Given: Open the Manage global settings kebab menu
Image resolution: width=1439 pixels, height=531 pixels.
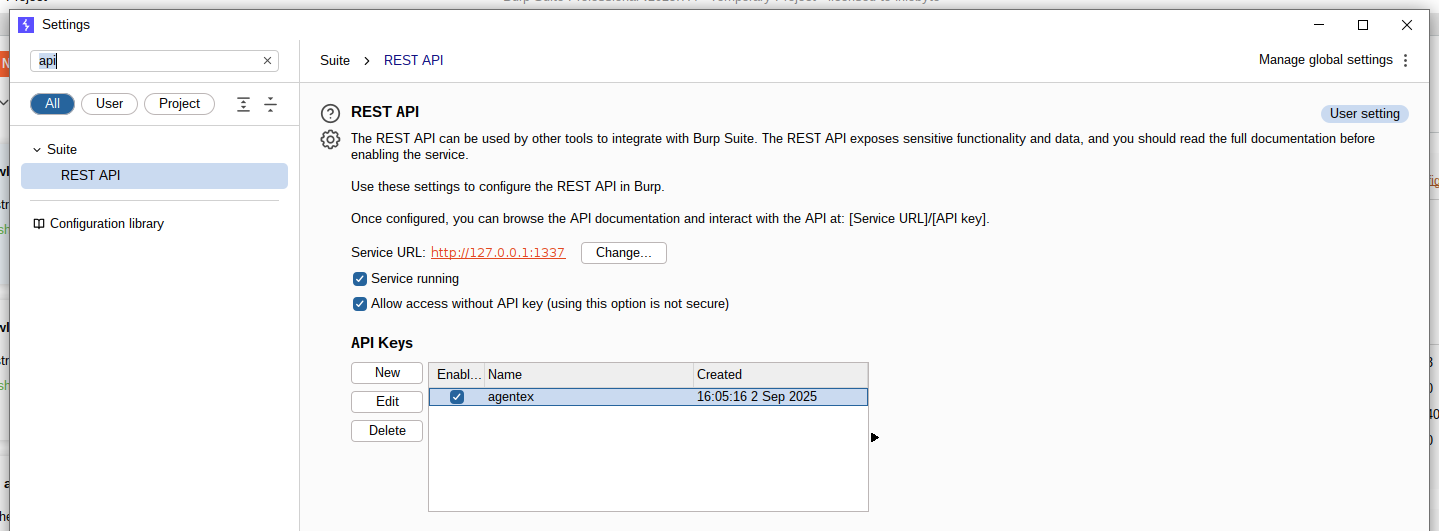Looking at the screenshot, I should pos(1405,60).
